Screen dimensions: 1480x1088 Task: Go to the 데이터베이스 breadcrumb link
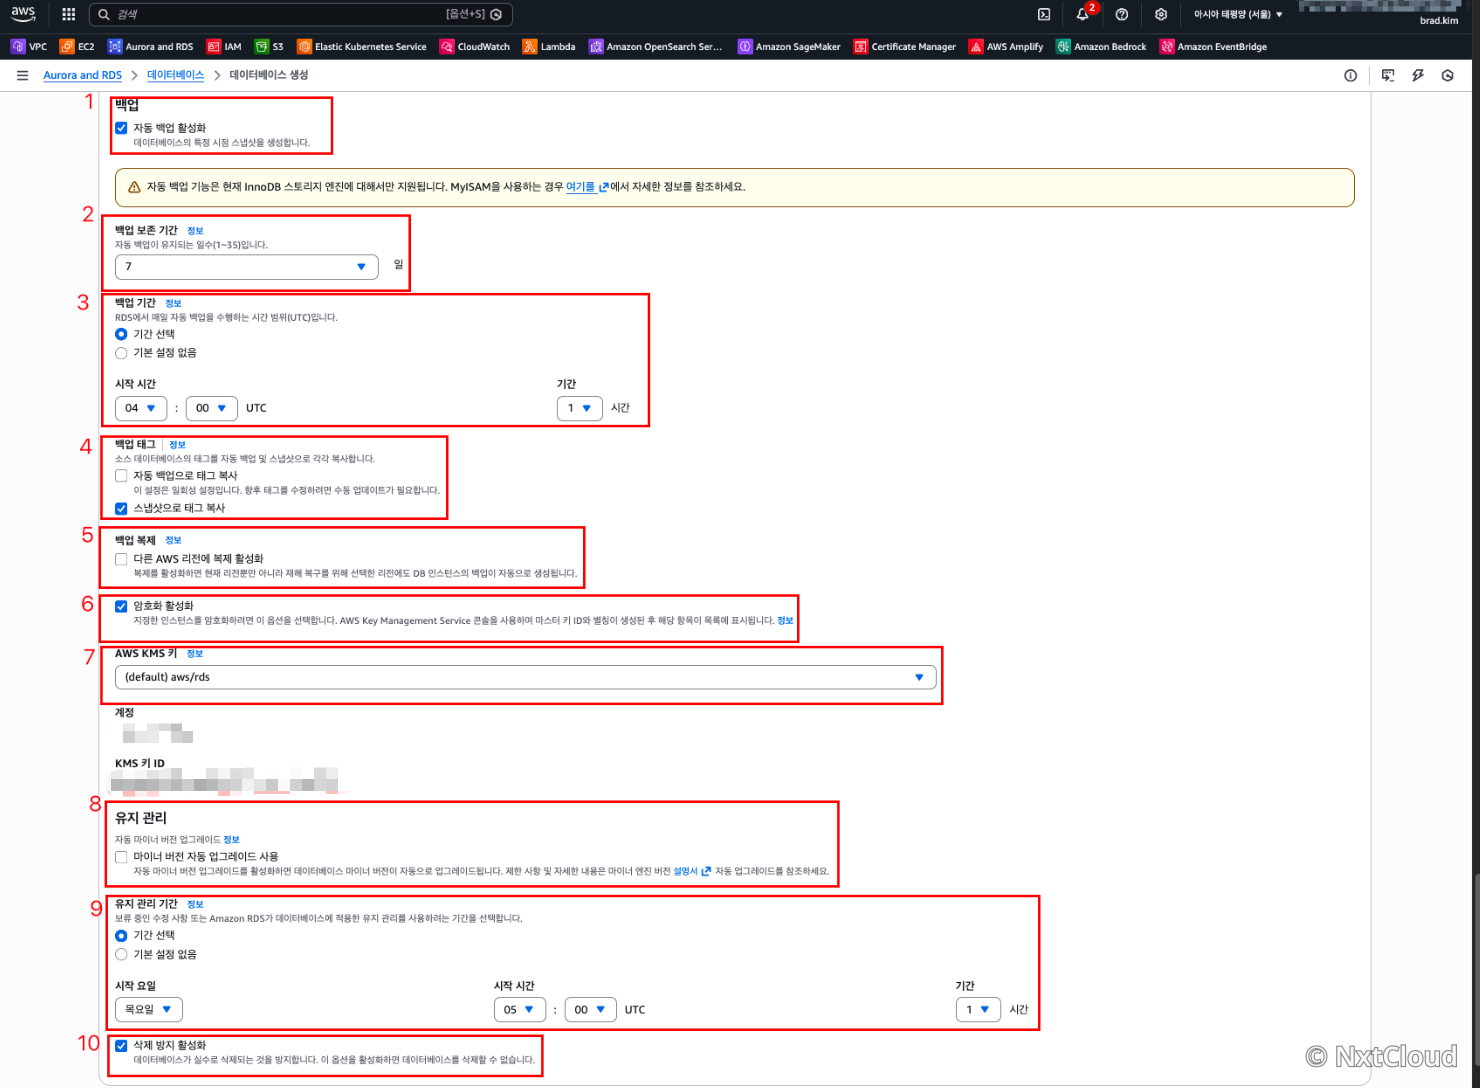(175, 75)
